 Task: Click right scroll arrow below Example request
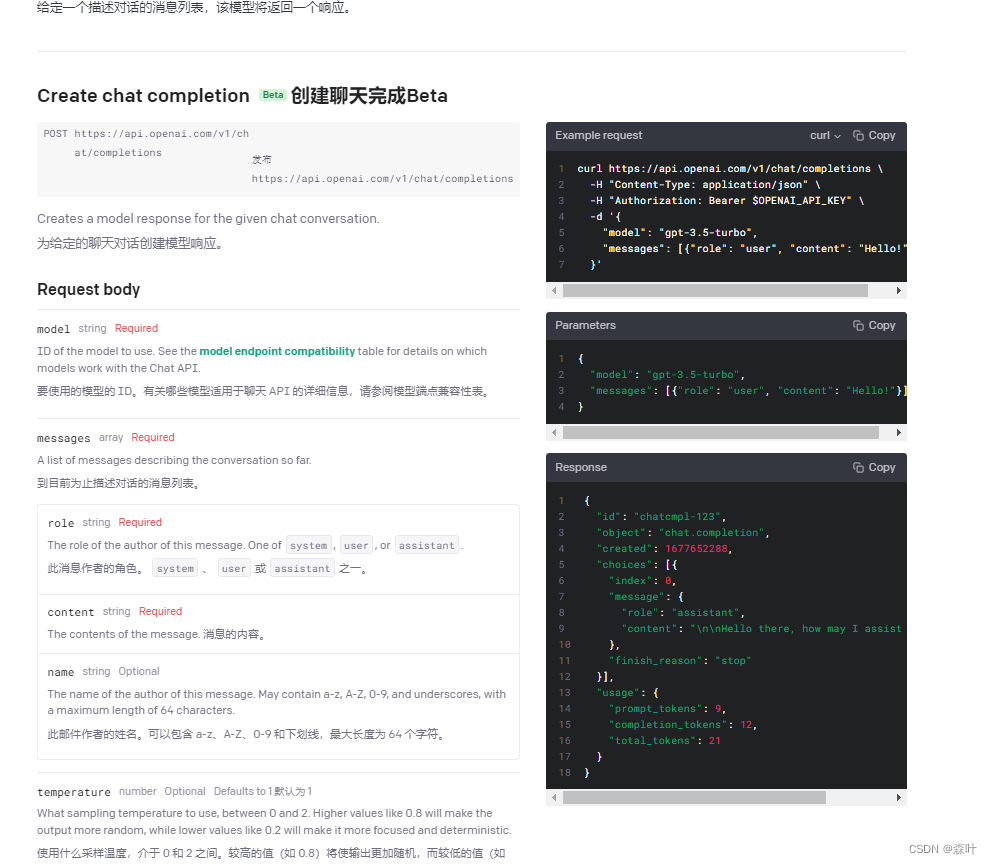[x=897, y=290]
